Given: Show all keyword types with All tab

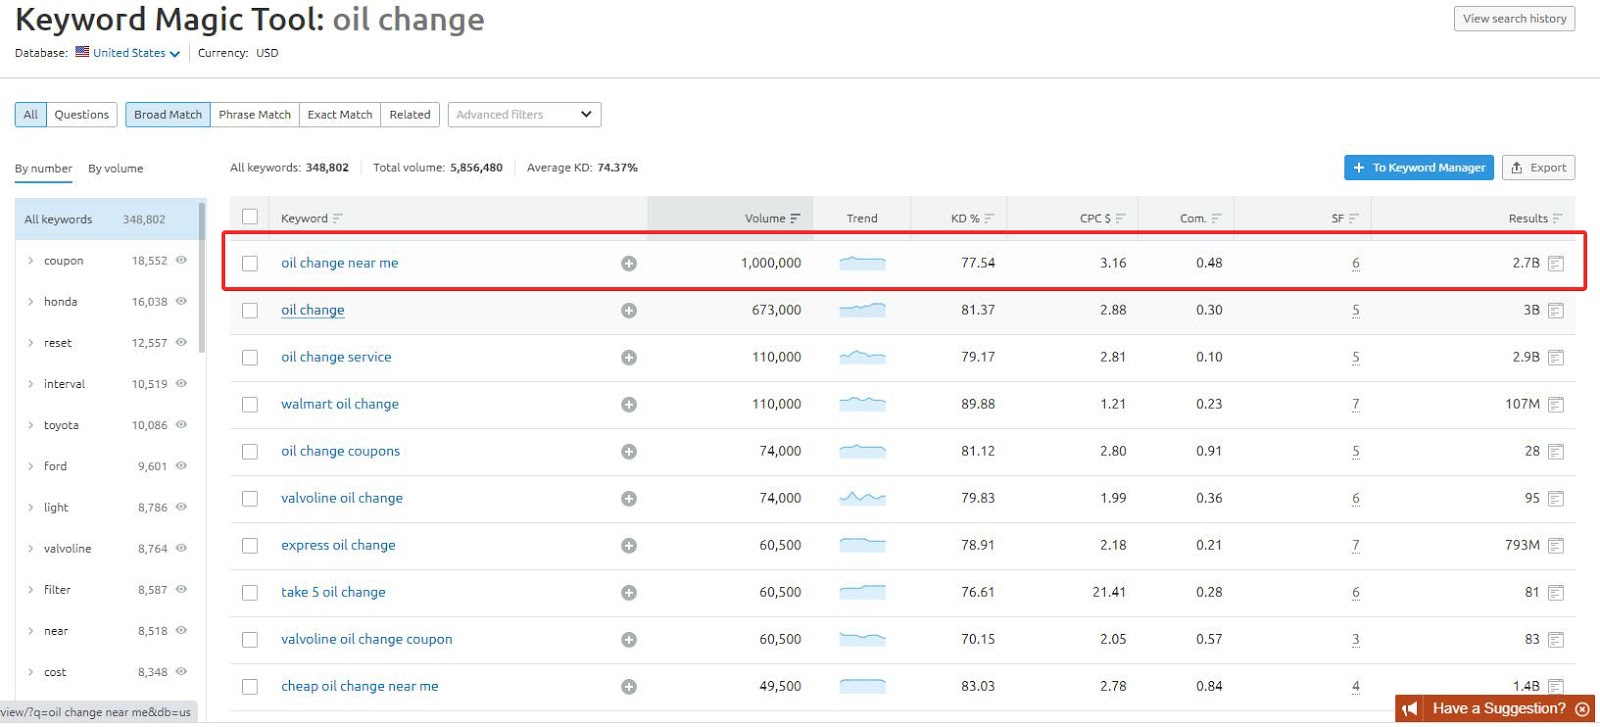Looking at the screenshot, I should point(31,115).
